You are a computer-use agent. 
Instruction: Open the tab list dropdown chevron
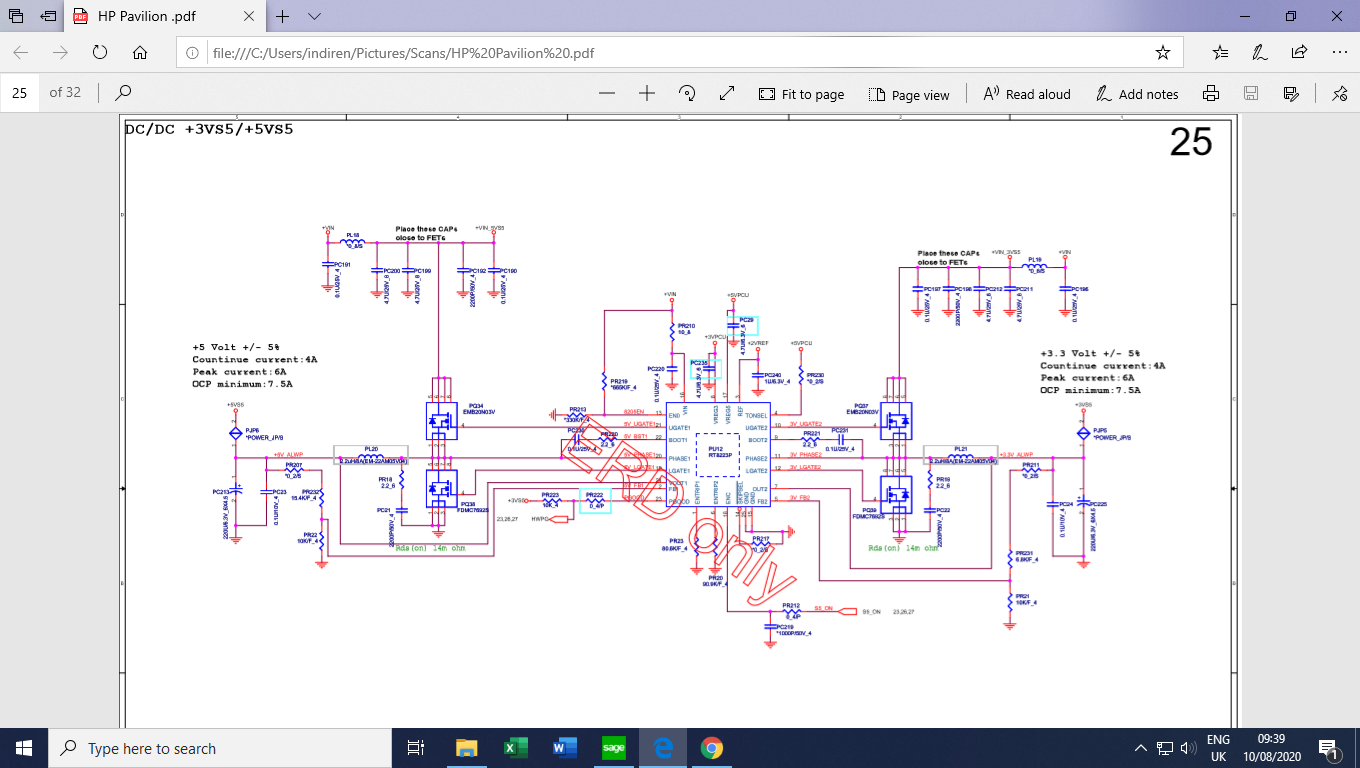(314, 16)
